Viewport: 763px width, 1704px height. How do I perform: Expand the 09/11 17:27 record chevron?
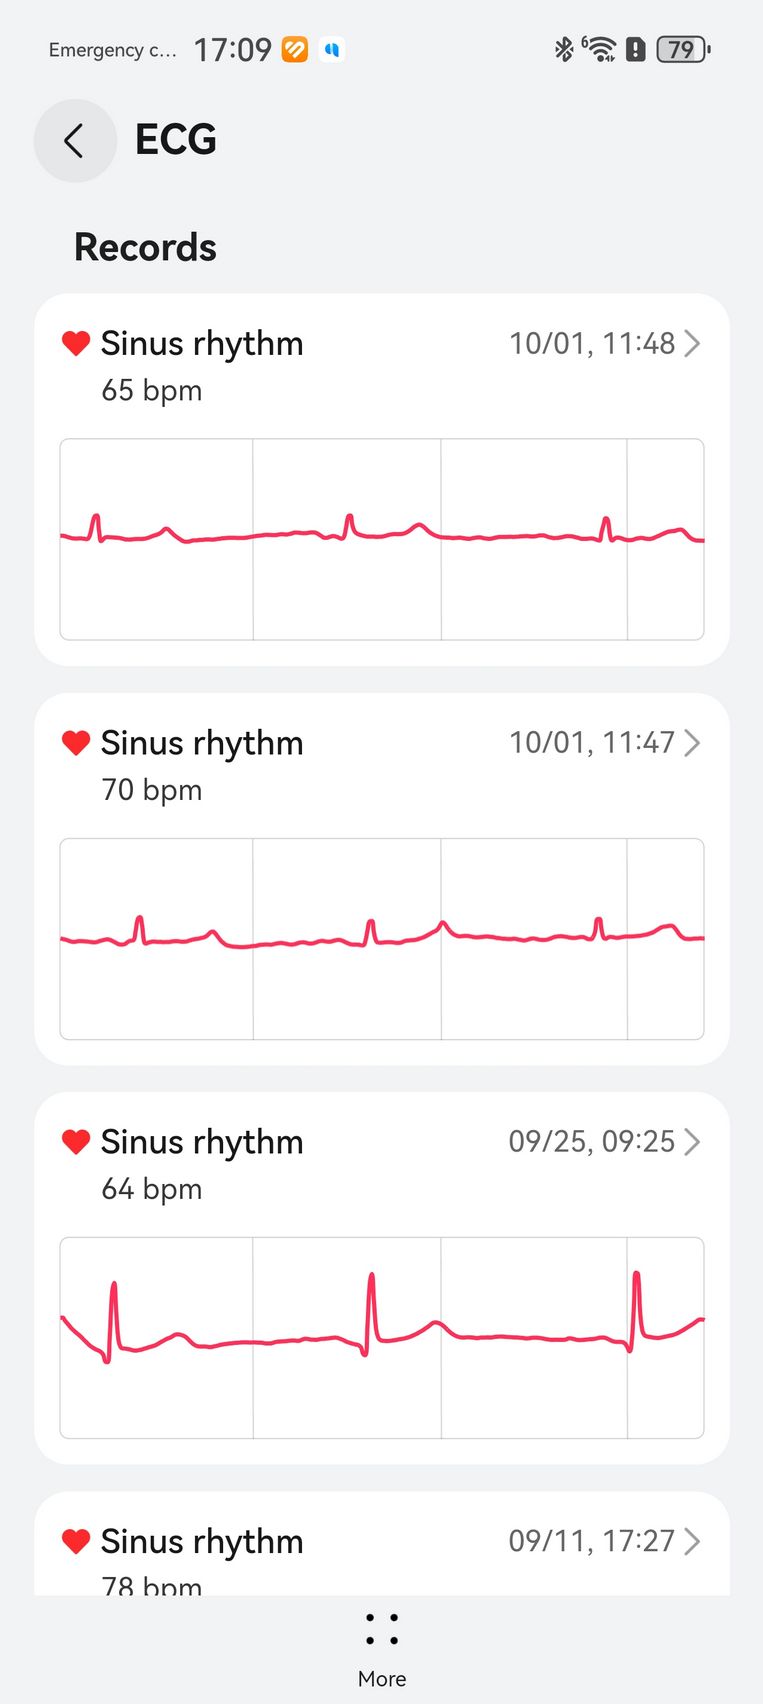(691, 1541)
